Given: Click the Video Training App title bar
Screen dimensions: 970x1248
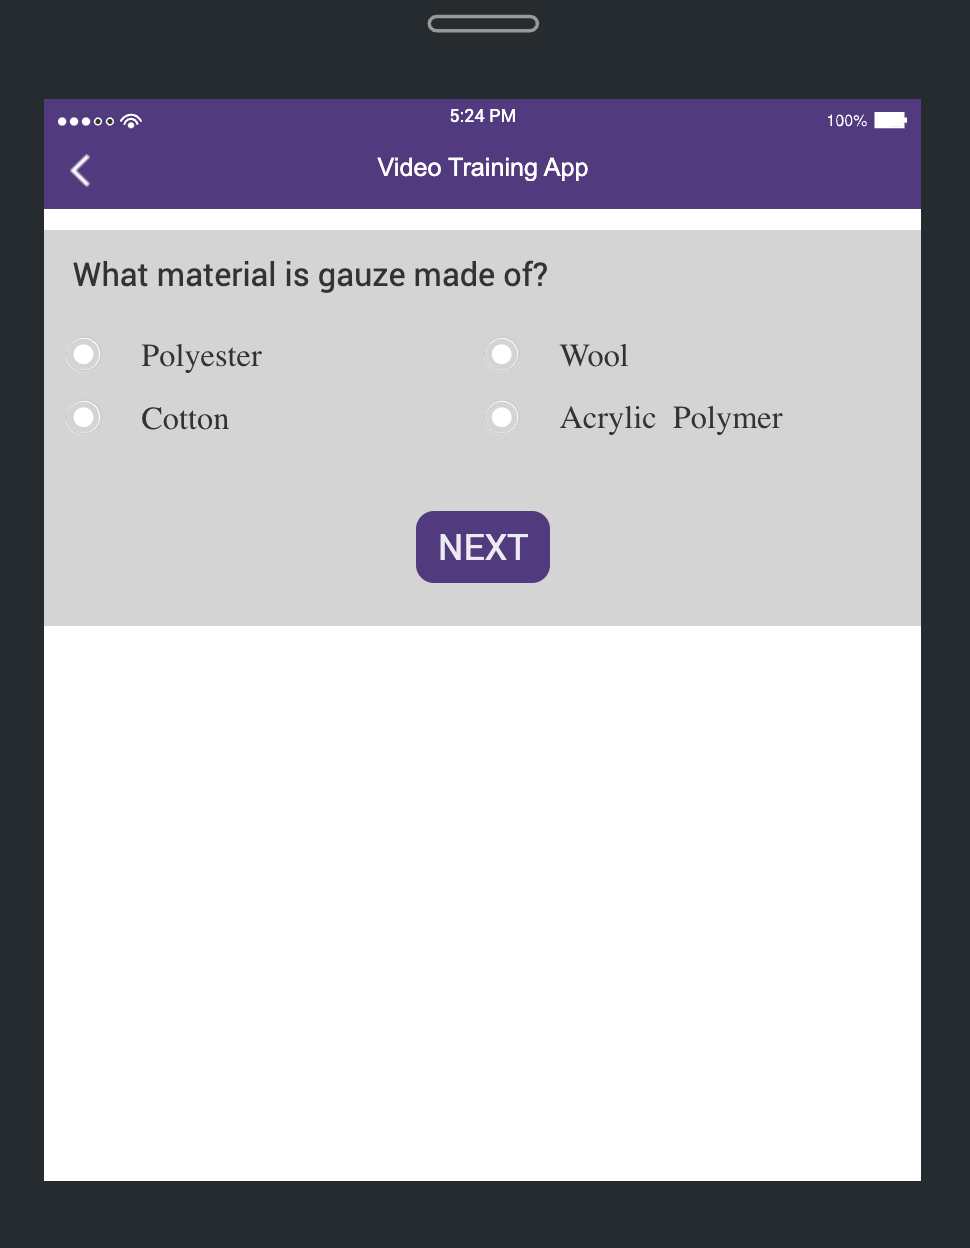Looking at the screenshot, I should (482, 167).
